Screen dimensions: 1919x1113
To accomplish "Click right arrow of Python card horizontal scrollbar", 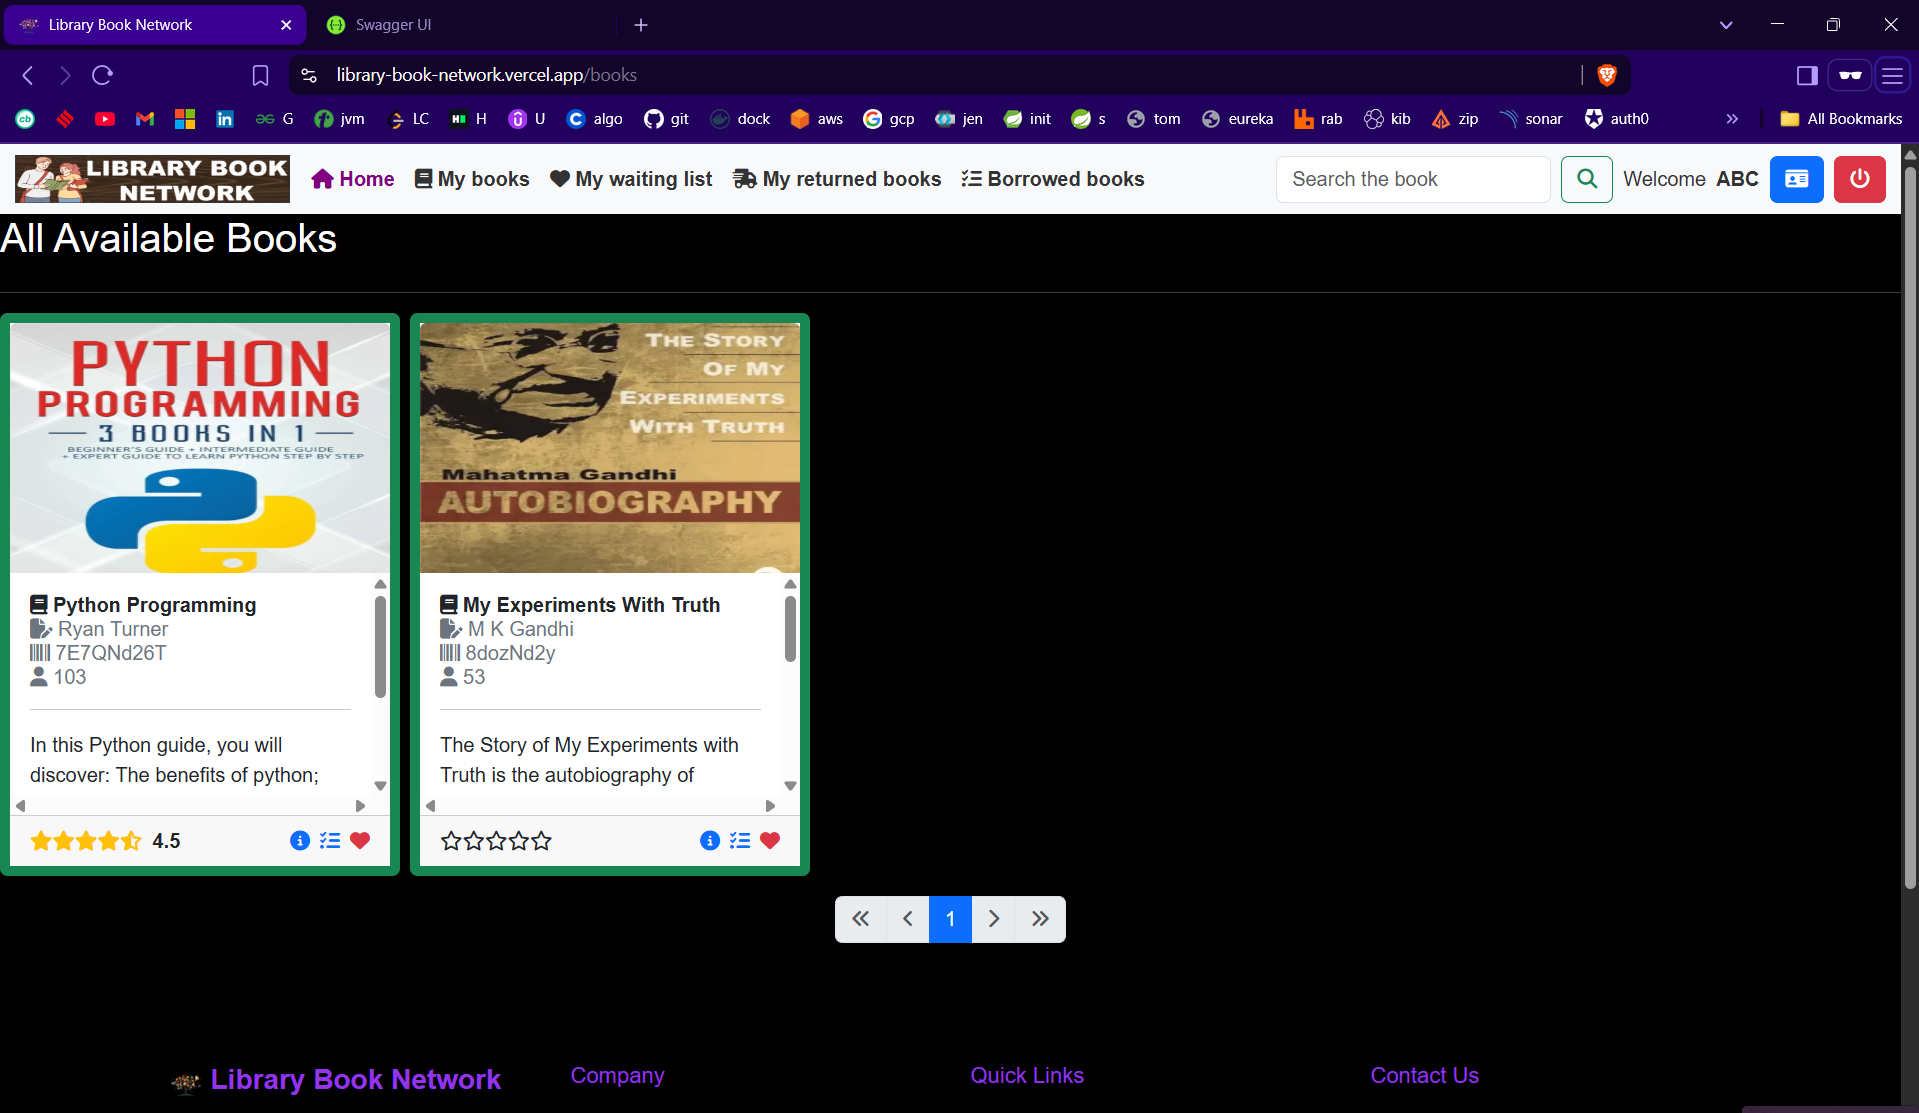I will click(x=361, y=806).
